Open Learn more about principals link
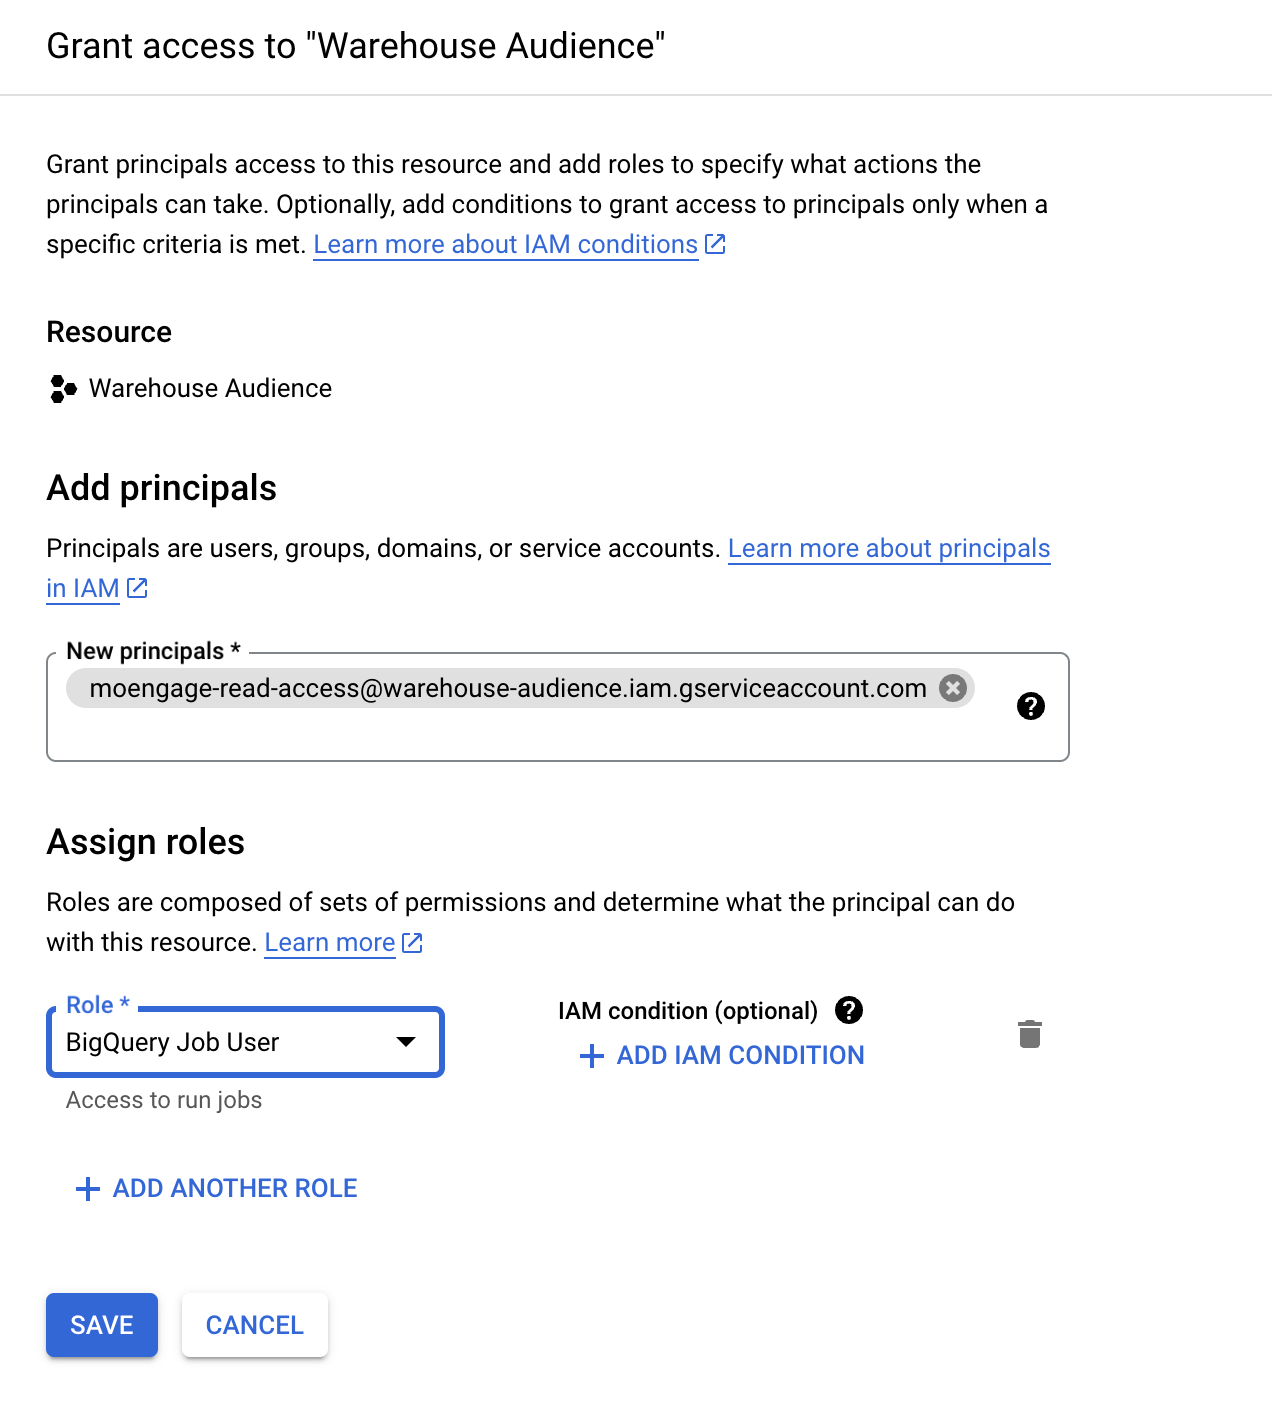Screen dimensions: 1272x1414 pos(888,549)
